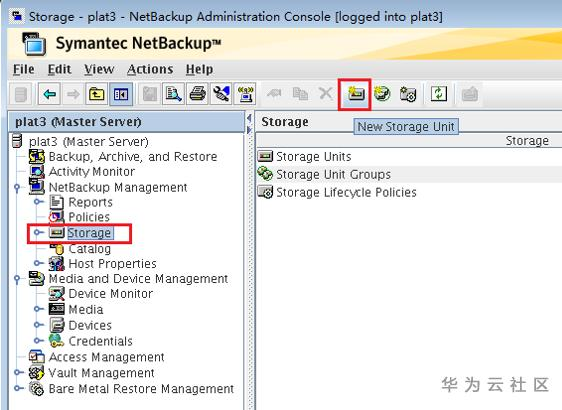Click the pane splitter collapse arrow

coord(249,118)
